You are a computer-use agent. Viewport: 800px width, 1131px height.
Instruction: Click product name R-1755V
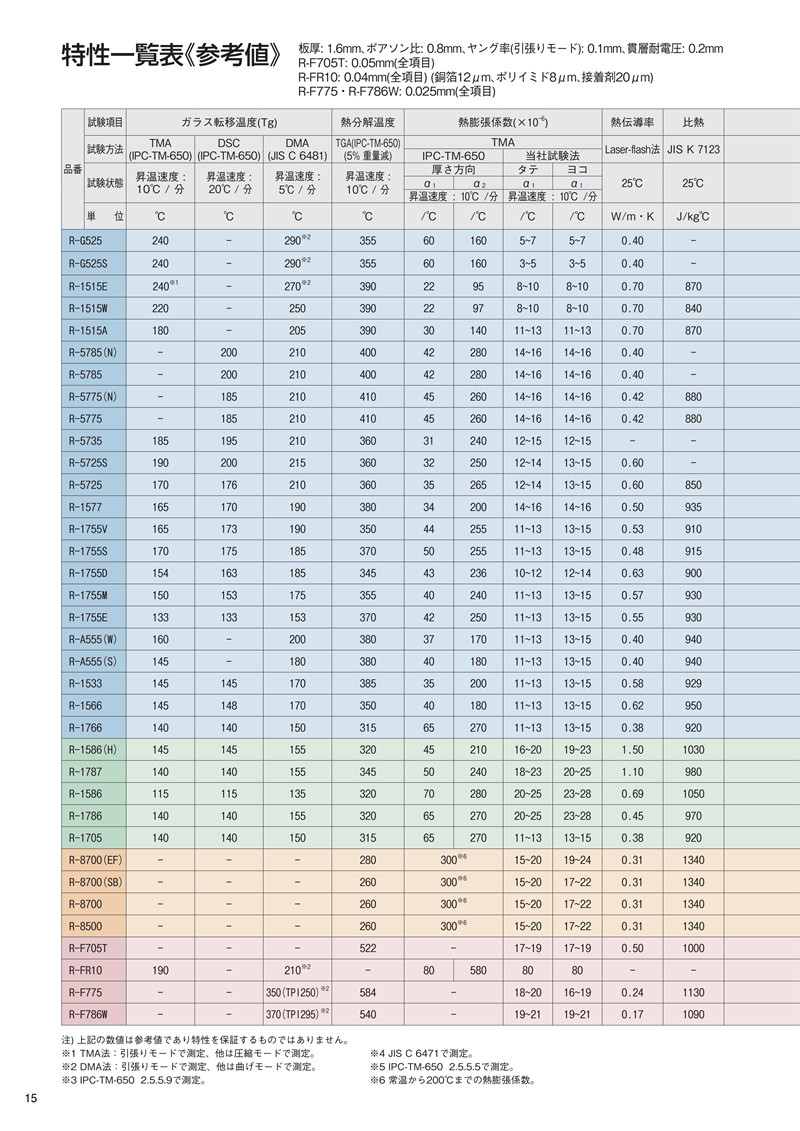[88, 529]
